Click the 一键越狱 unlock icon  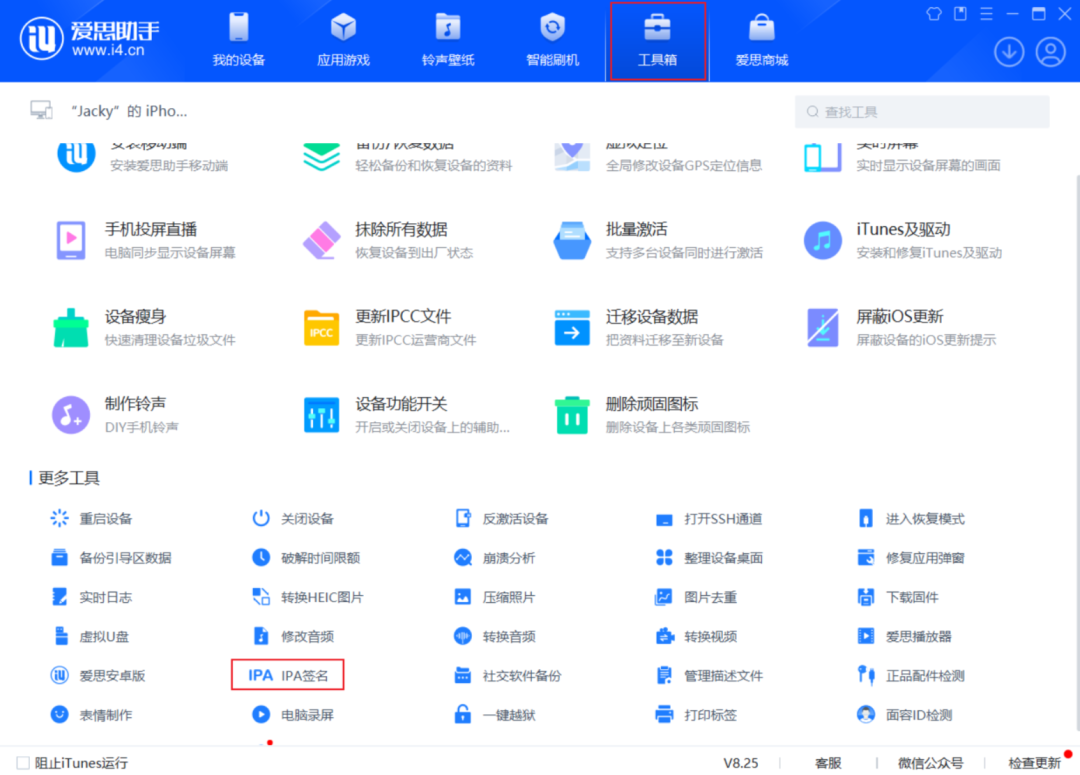[x=463, y=714]
